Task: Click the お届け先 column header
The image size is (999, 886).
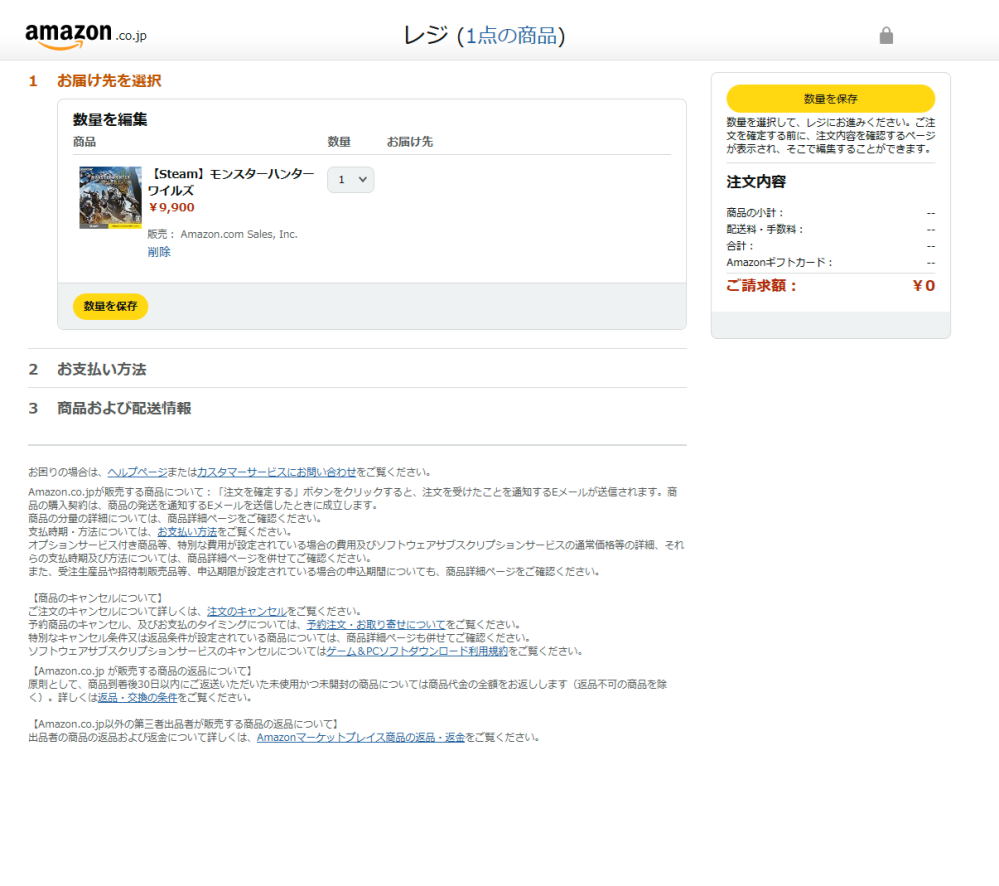Action: click(410, 141)
